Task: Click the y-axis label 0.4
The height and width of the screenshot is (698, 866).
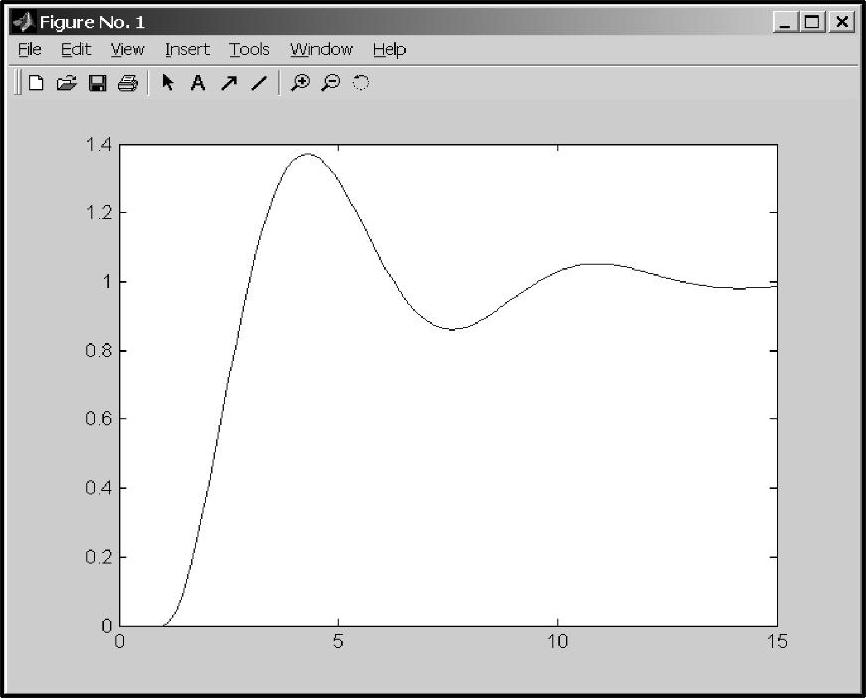Action: tap(98, 488)
